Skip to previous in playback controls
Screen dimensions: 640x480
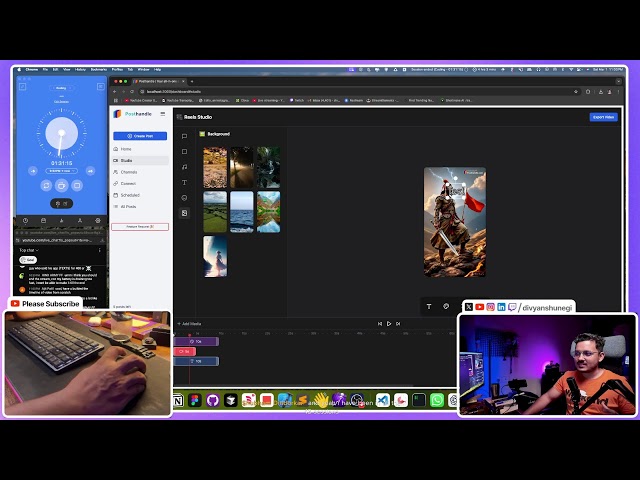[380, 324]
